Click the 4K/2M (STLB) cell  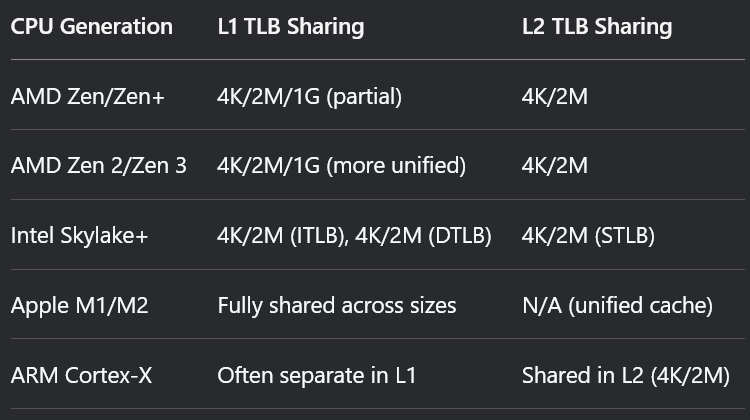coord(588,236)
